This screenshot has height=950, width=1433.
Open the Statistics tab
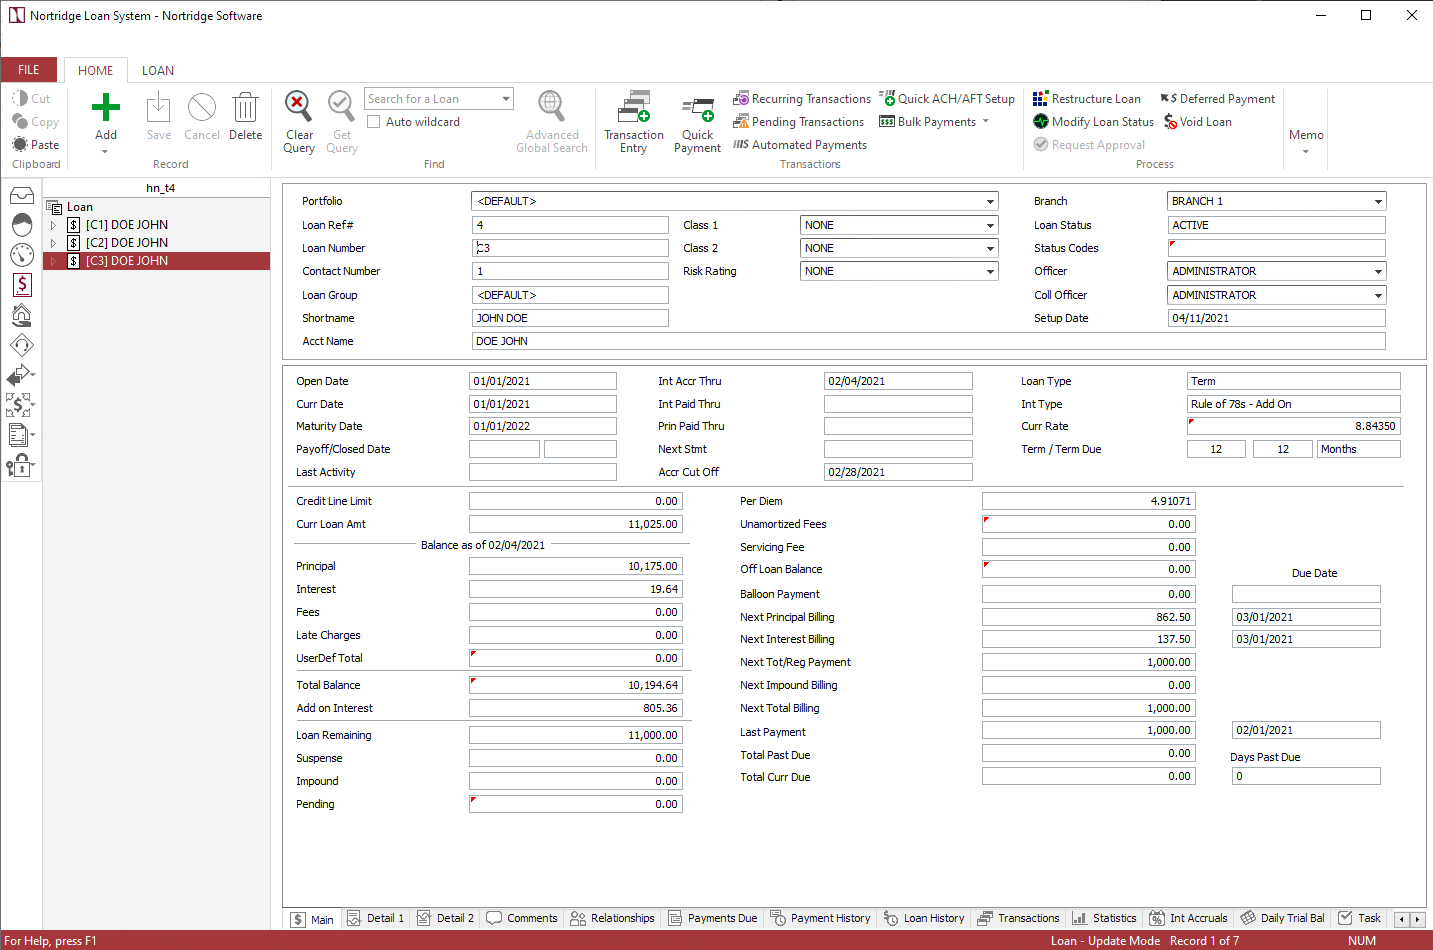(x=1105, y=918)
